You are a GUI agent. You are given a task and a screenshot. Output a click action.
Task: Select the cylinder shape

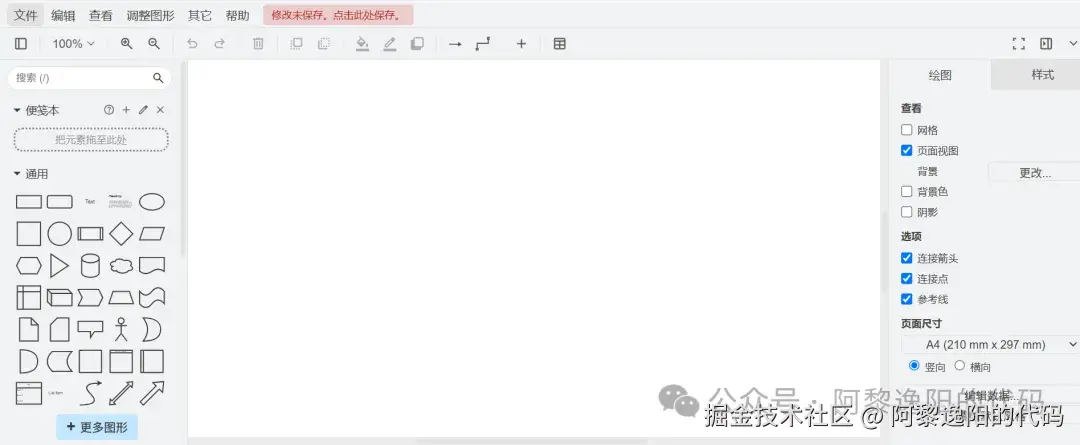[x=90, y=266]
